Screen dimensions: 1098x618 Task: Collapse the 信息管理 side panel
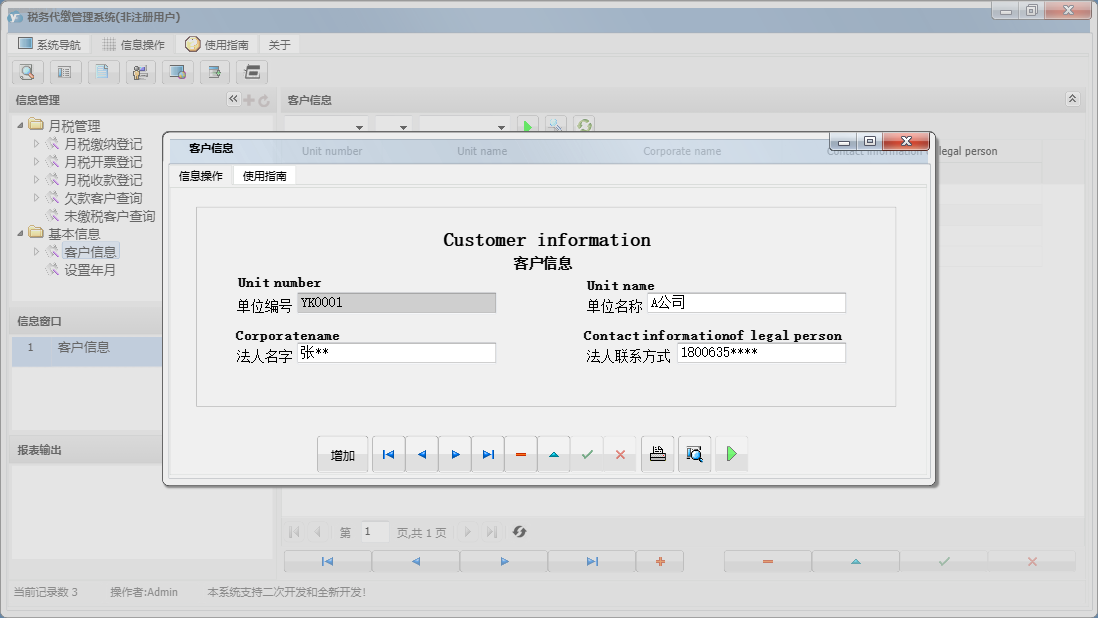(x=233, y=99)
